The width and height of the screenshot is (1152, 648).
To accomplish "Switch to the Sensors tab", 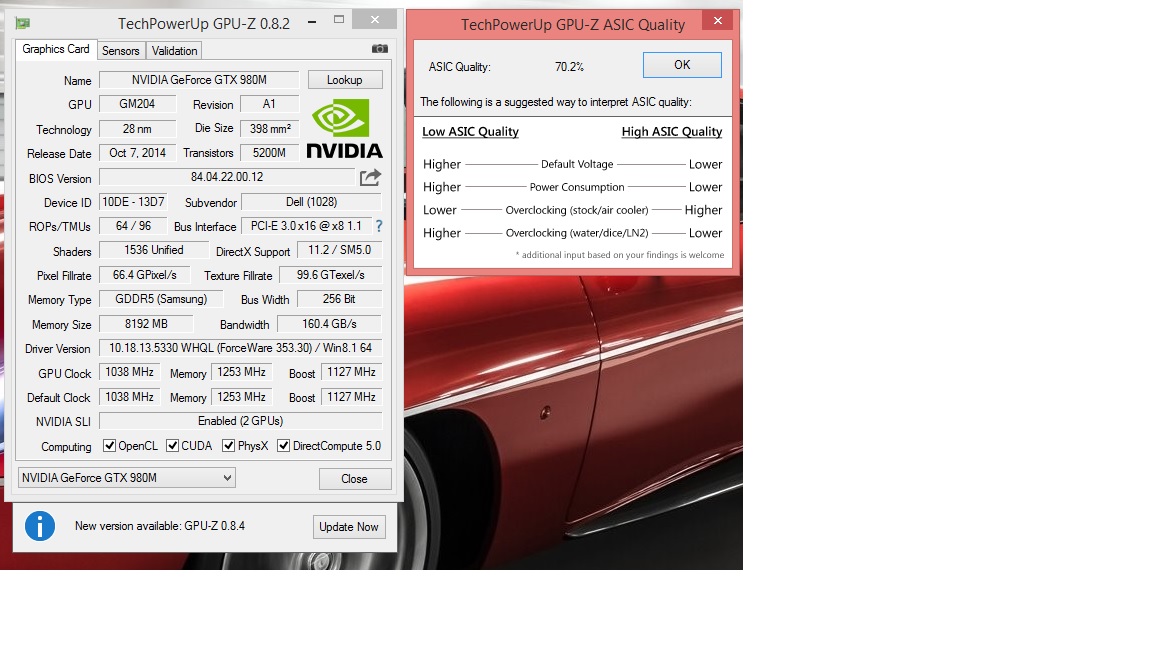I will (x=120, y=51).
